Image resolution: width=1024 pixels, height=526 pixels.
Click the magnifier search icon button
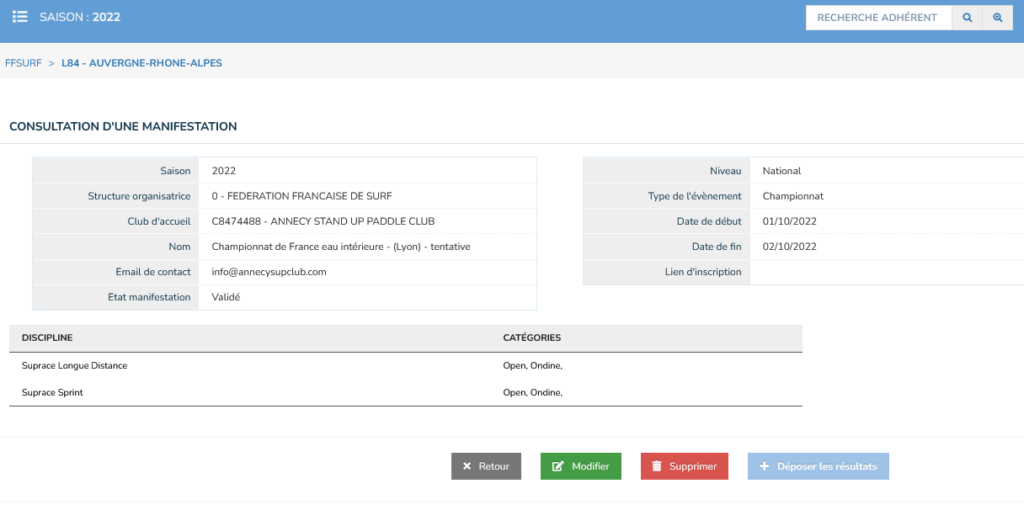[967, 18]
